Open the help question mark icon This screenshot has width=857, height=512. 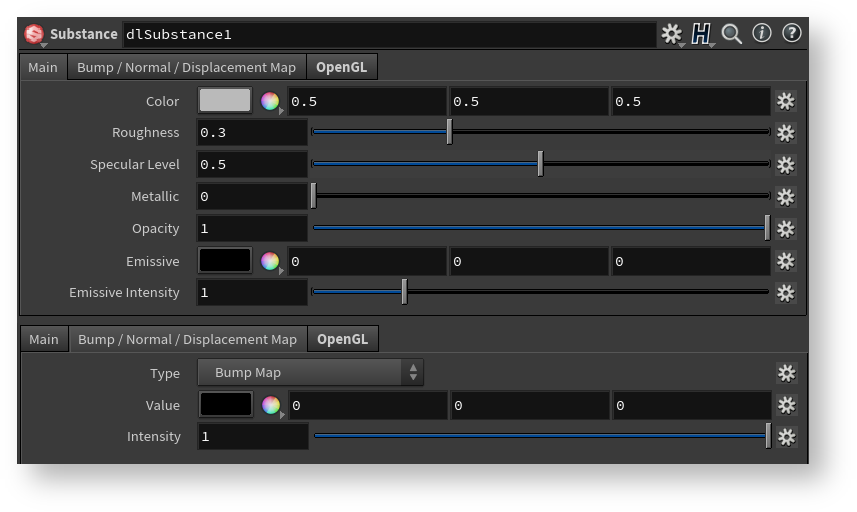tap(792, 34)
